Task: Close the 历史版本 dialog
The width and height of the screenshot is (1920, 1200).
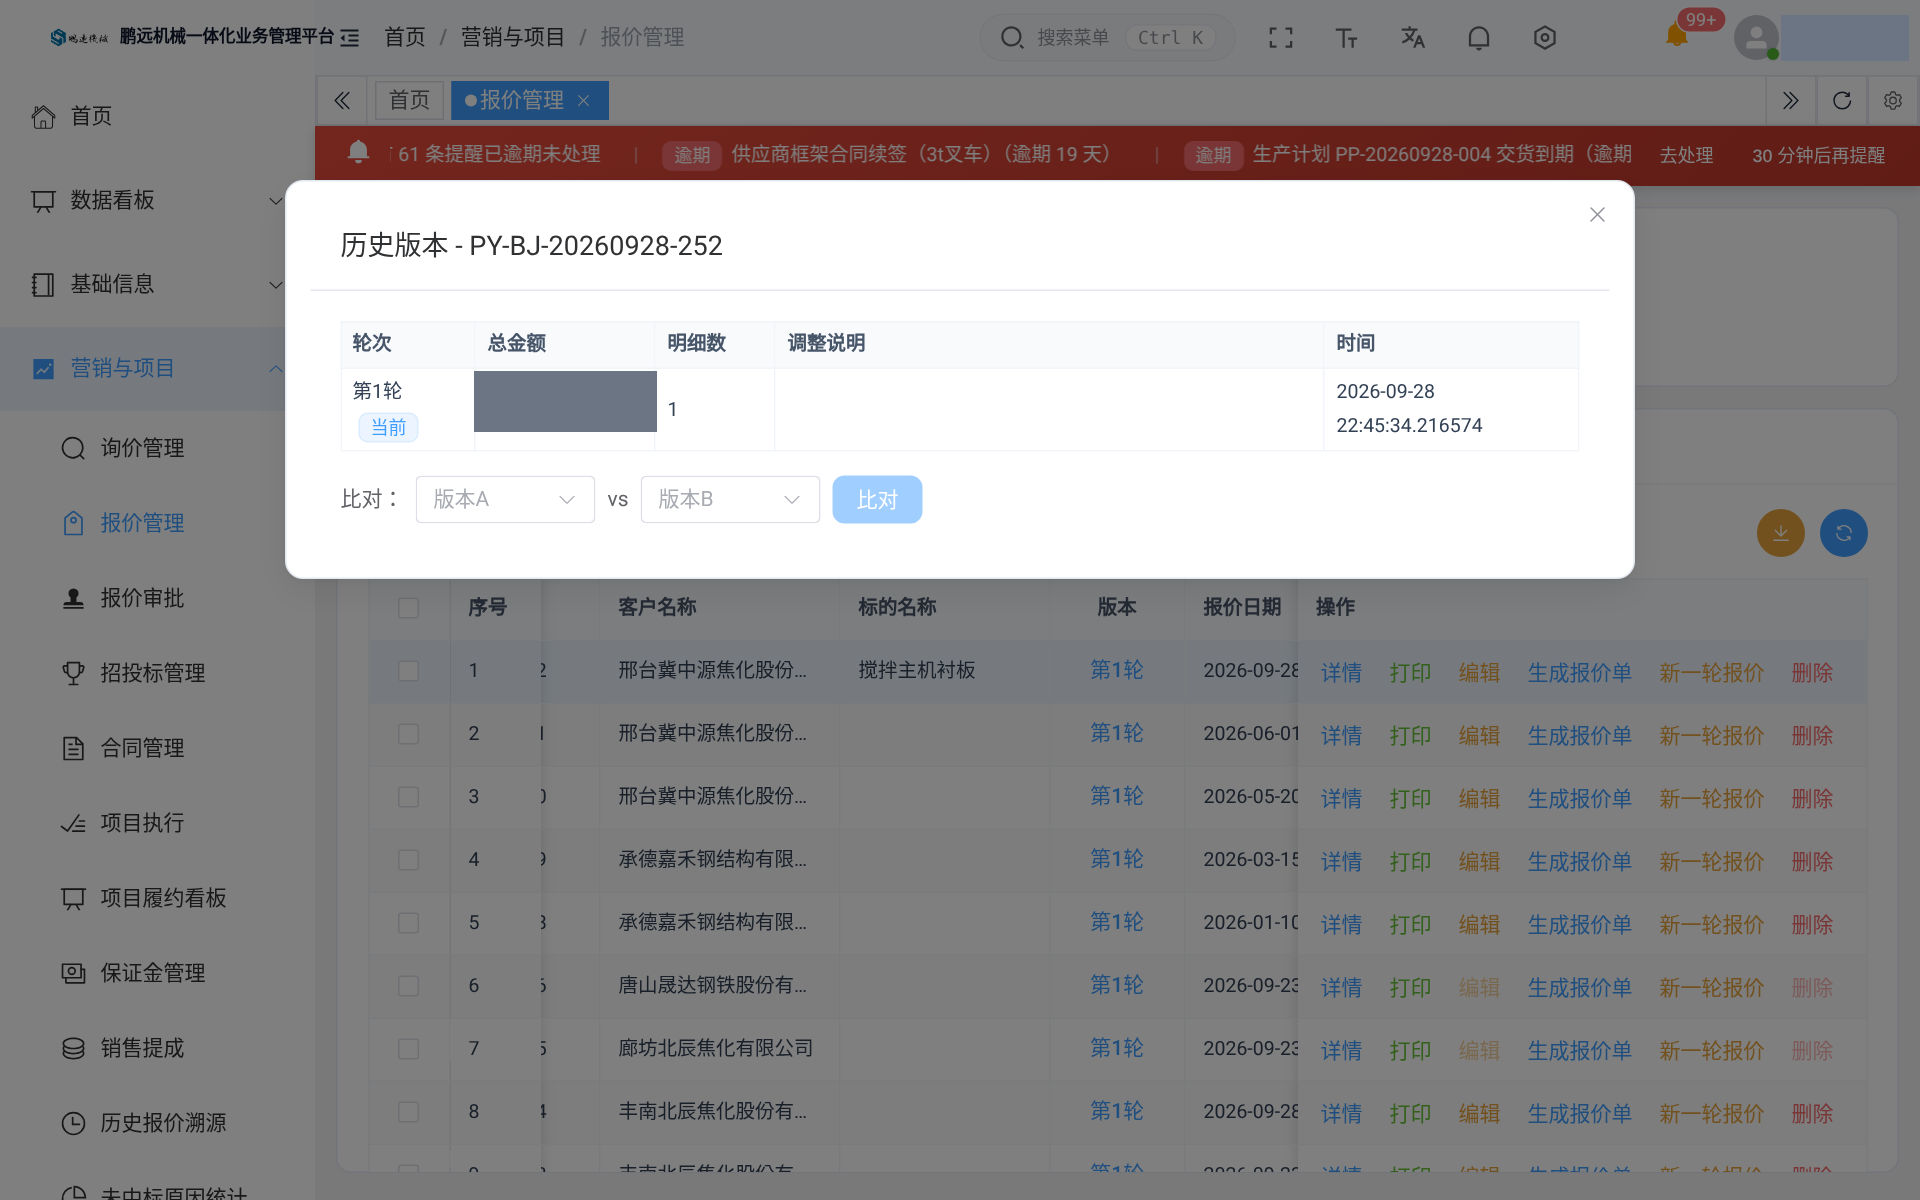Action: click(x=1597, y=215)
